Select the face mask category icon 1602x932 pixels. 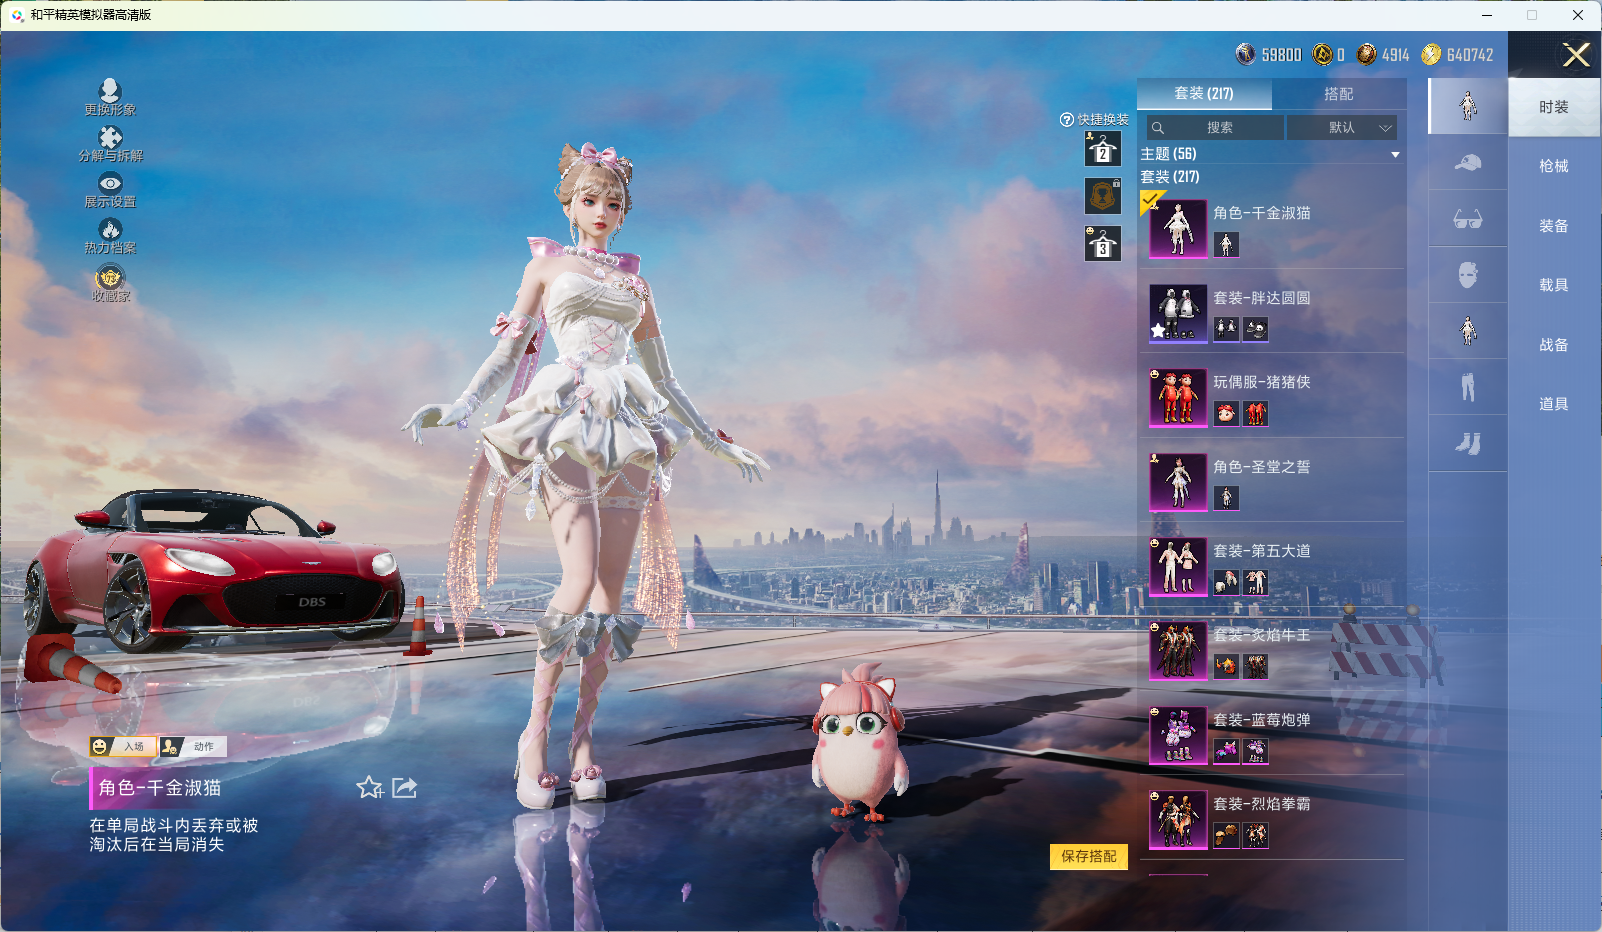click(1467, 275)
